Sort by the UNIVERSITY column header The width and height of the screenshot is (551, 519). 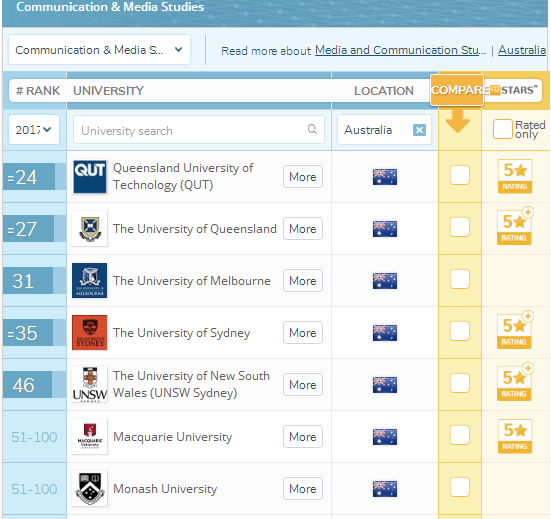pyautogui.click(x=109, y=91)
